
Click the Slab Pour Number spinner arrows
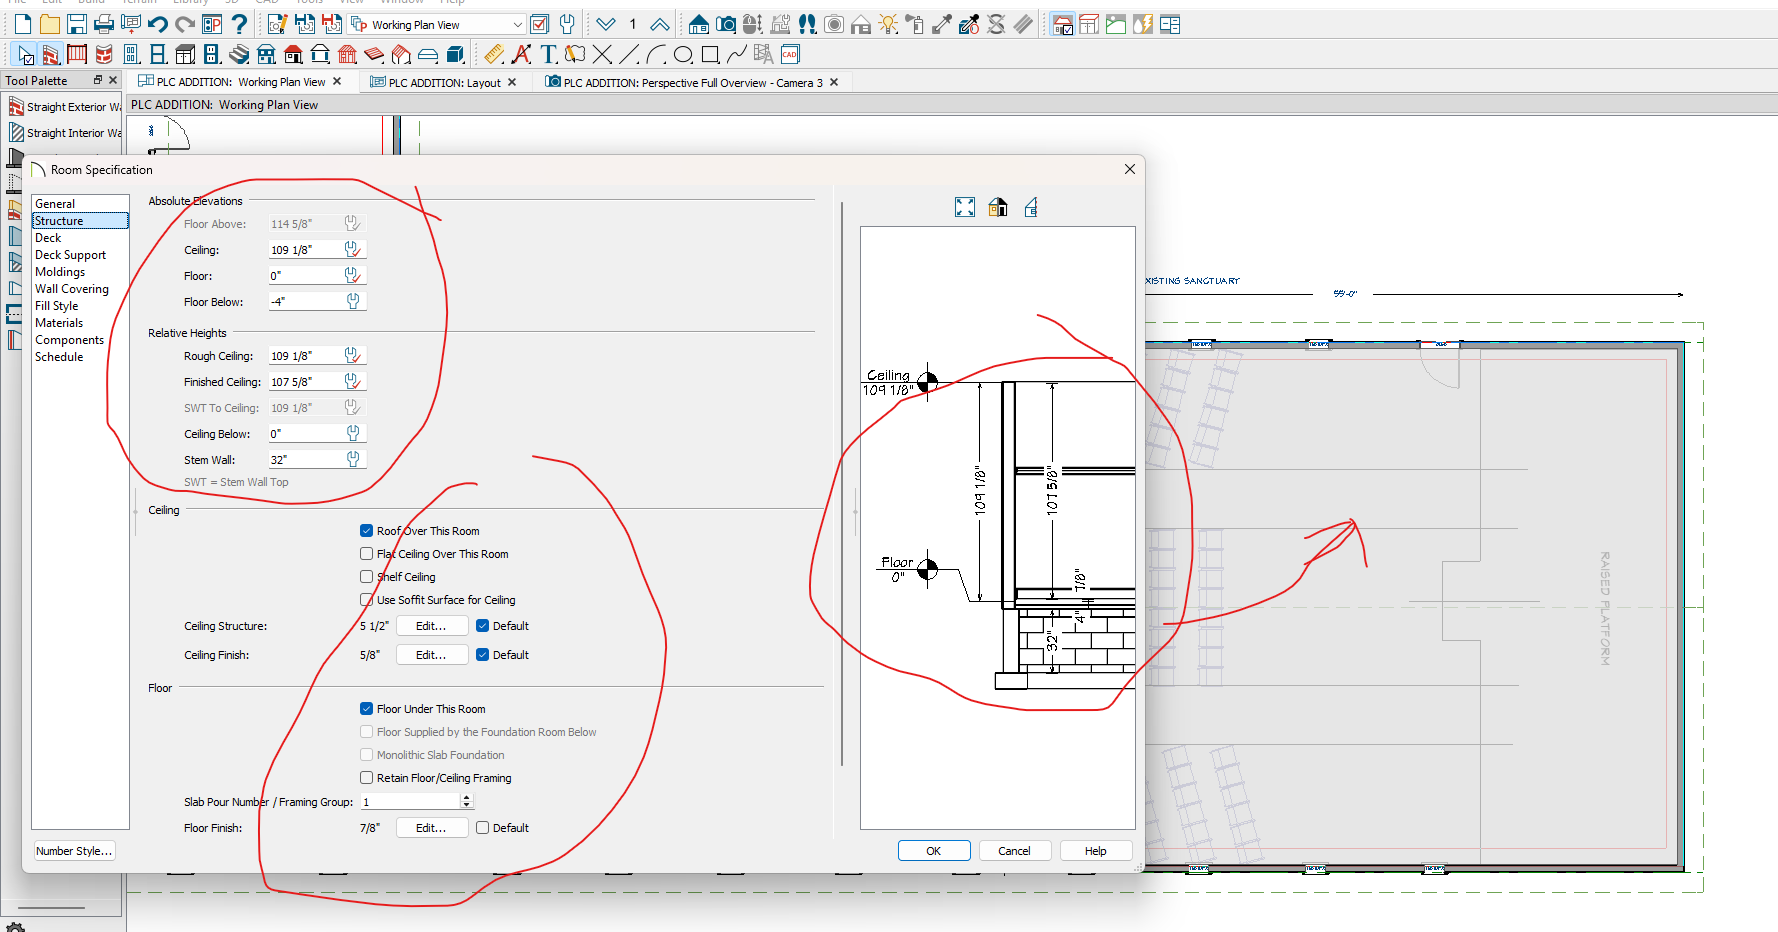point(466,802)
